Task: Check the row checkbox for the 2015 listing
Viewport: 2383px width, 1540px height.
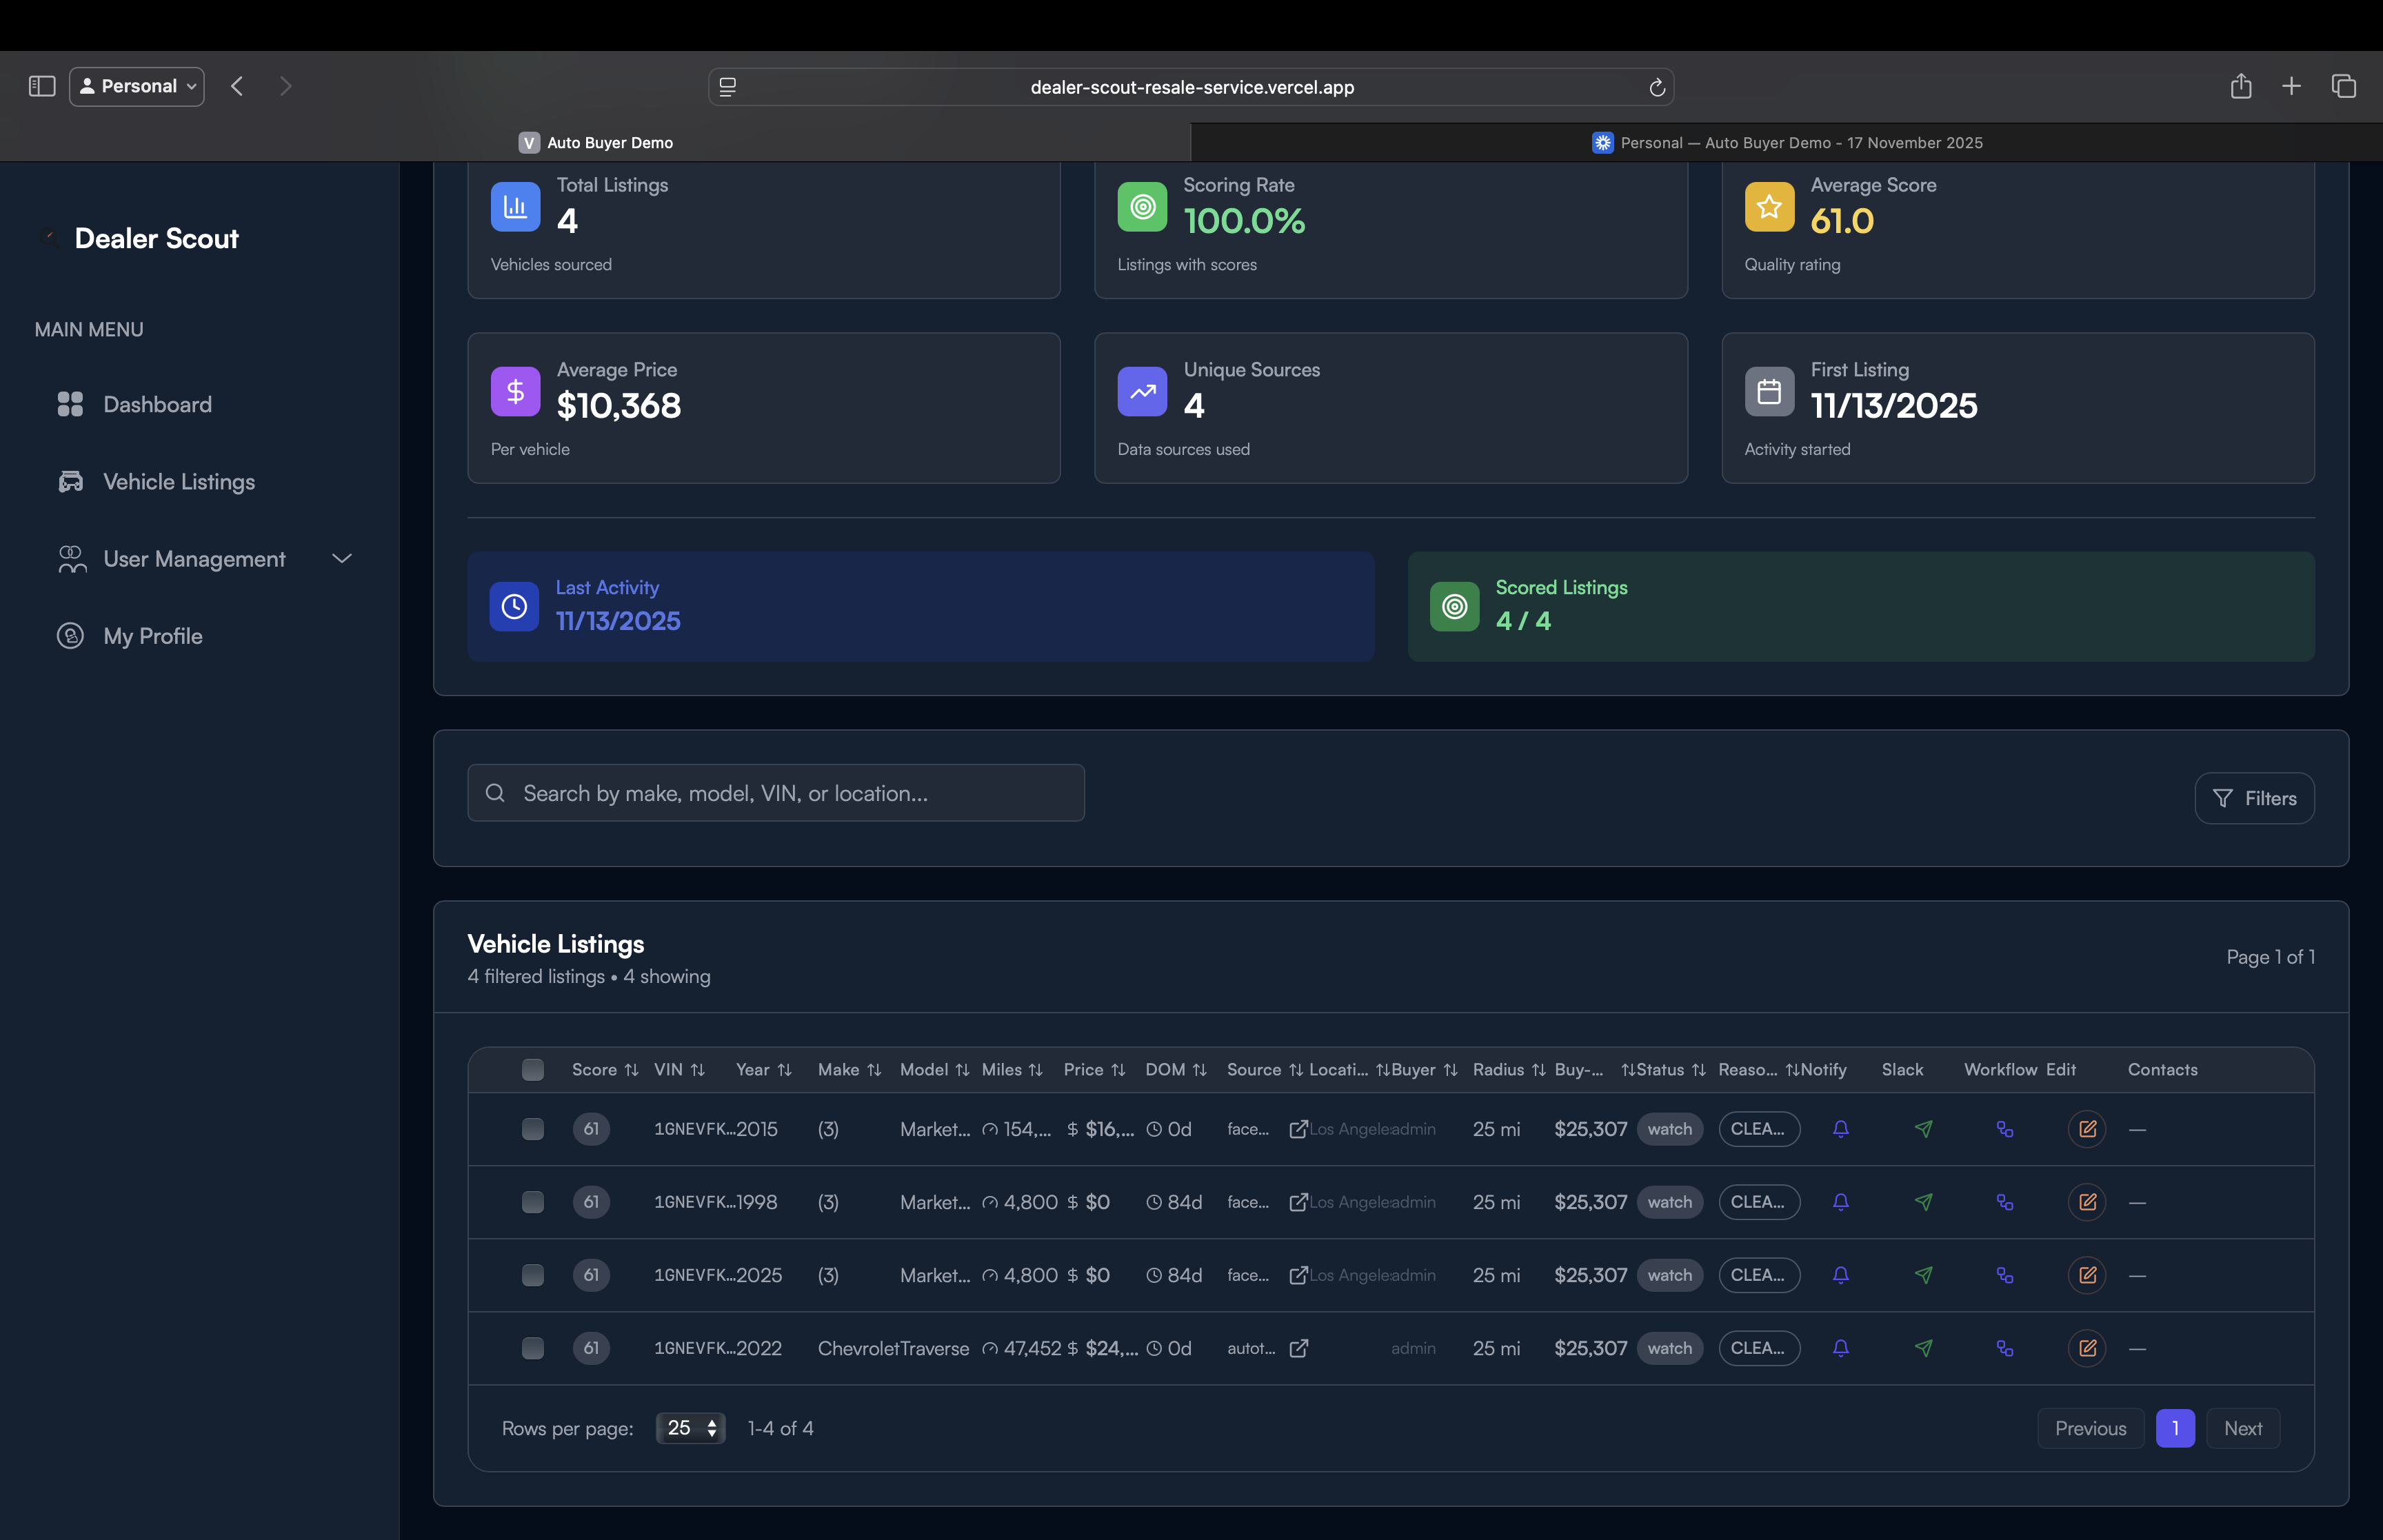Action: tap(532, 1128)
